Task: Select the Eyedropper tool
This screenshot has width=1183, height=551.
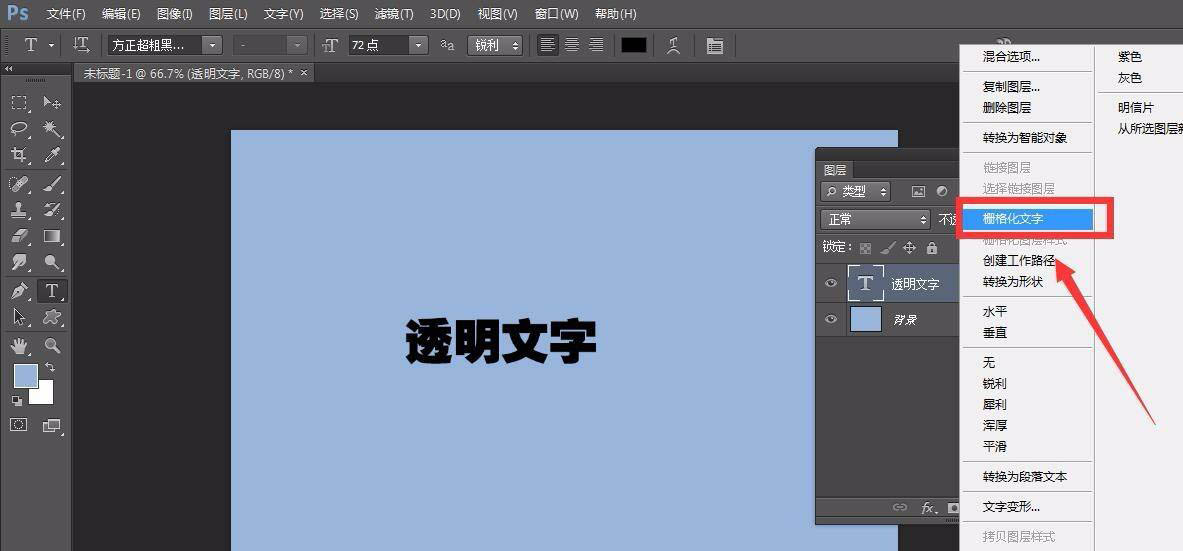Action: point(52,155)
